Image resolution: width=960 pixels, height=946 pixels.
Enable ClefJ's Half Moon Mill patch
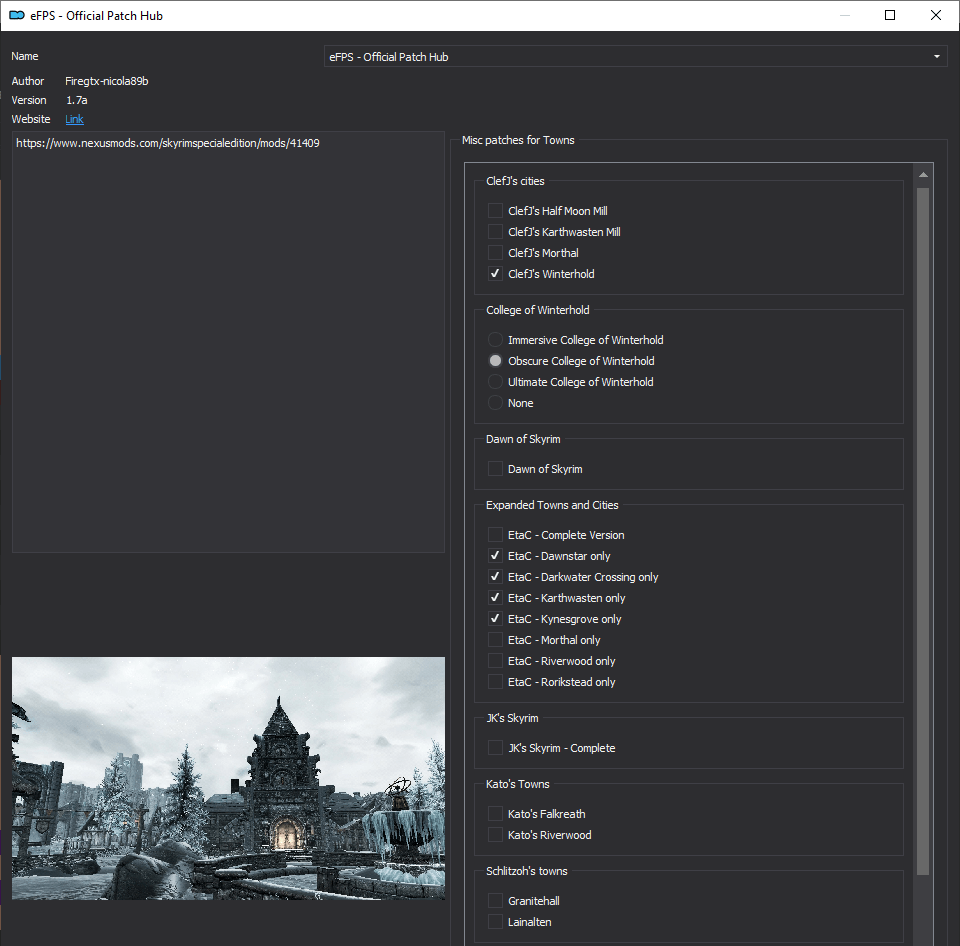495,211
